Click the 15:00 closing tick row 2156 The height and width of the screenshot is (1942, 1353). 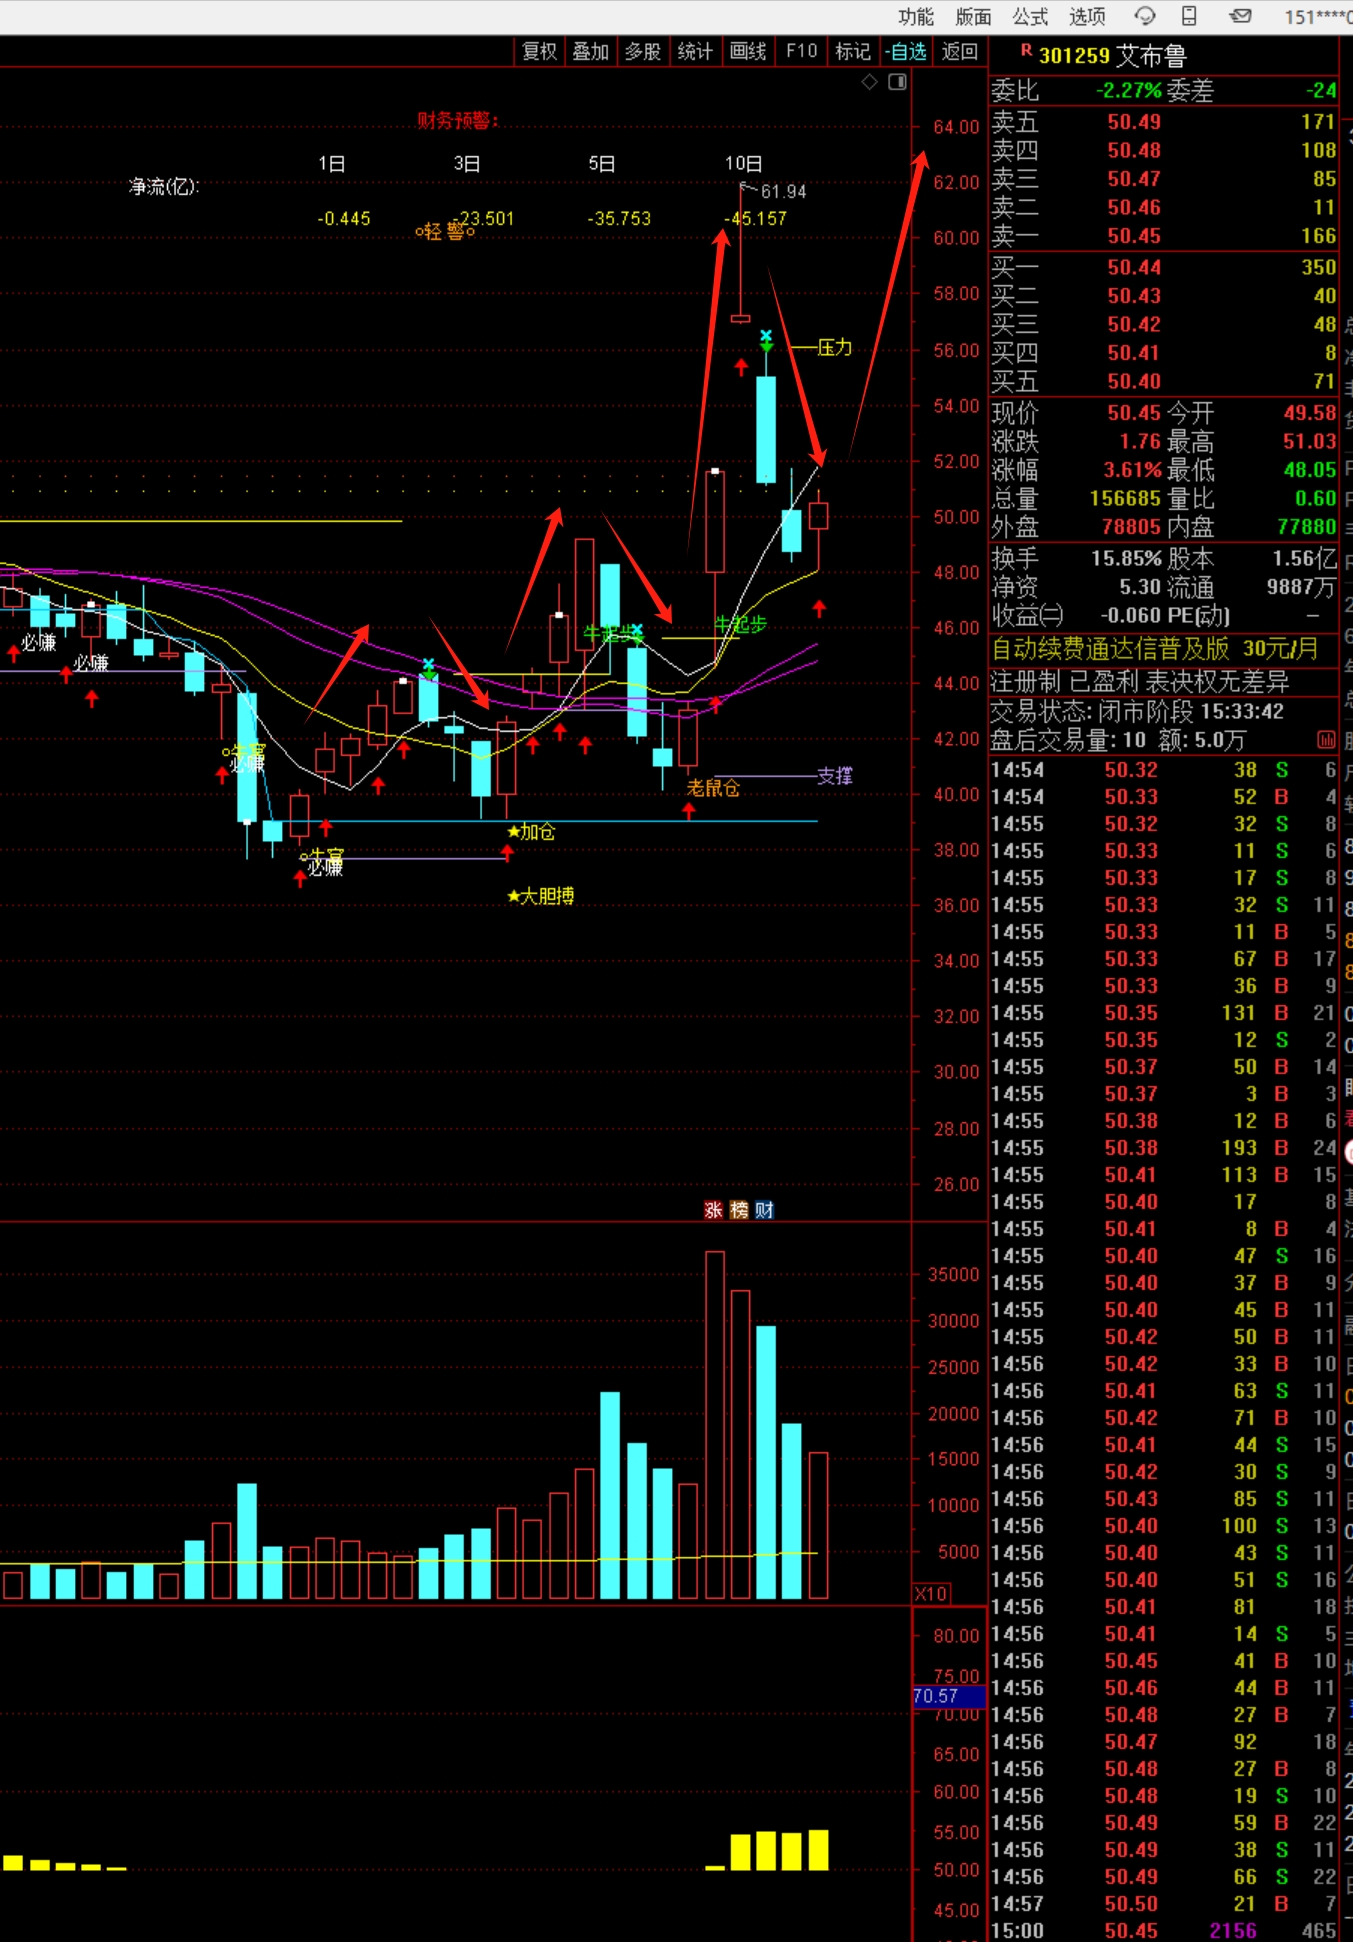click(1163, 1931)
